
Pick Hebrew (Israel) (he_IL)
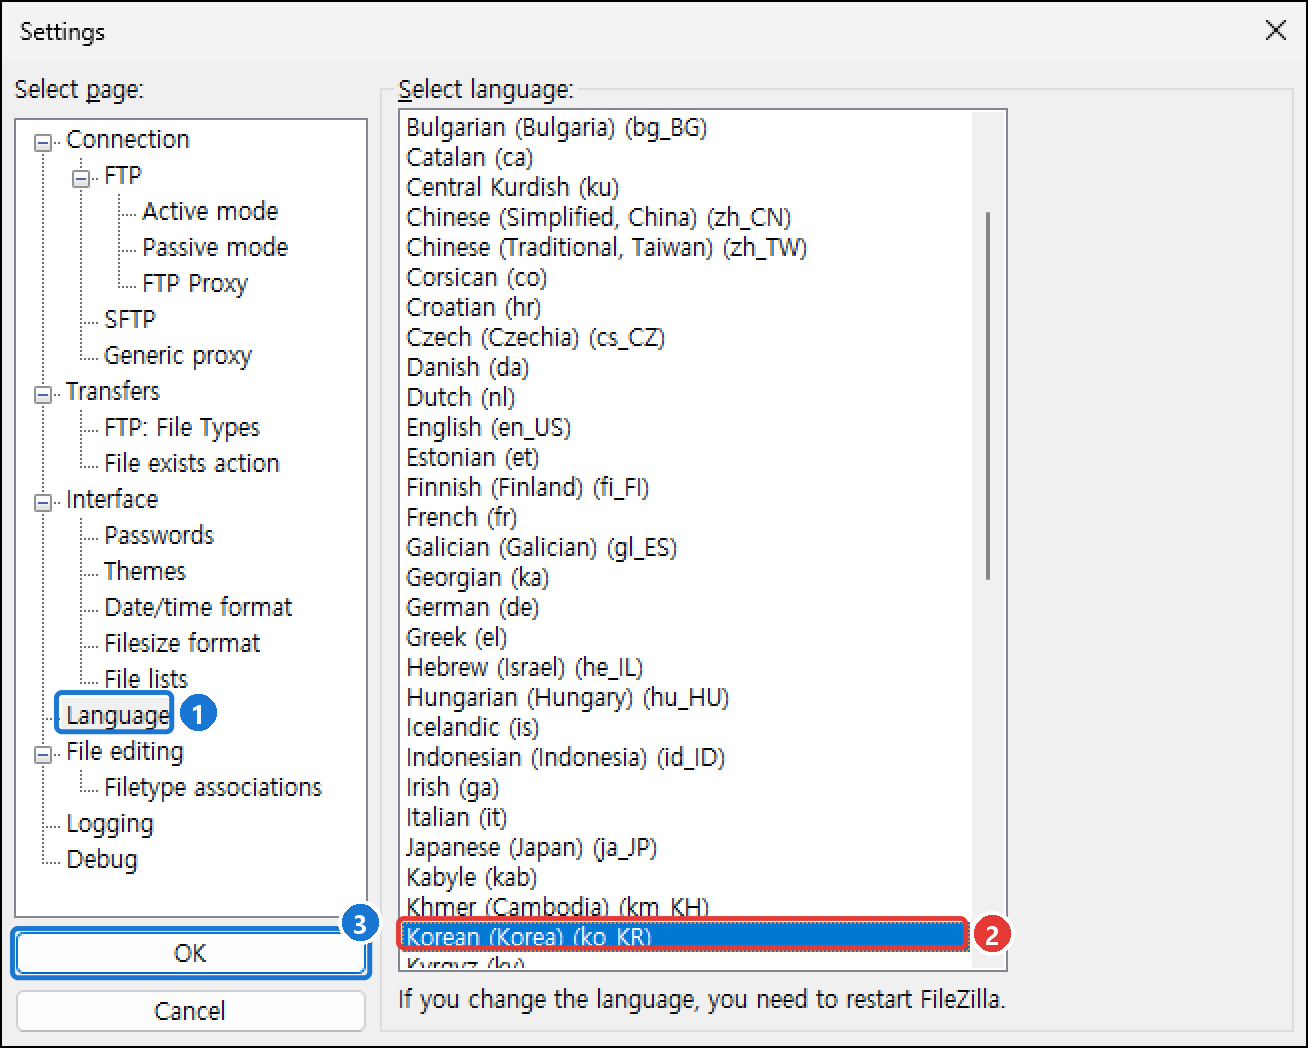685,667
